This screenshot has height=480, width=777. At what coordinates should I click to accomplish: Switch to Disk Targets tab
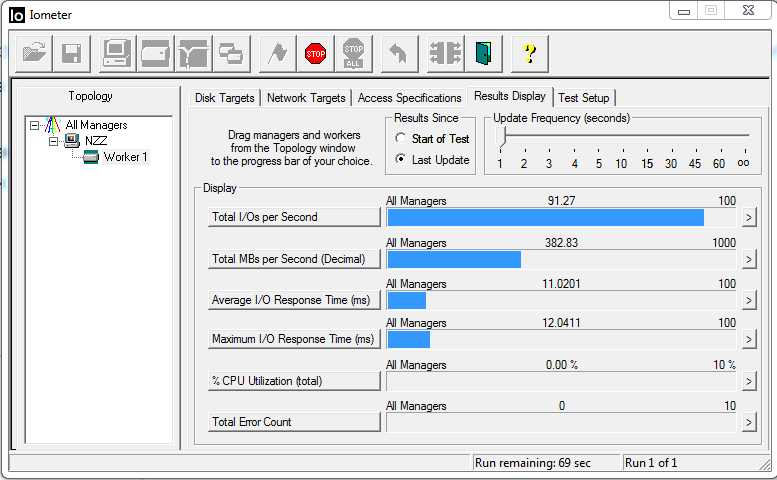pos(224,98)
